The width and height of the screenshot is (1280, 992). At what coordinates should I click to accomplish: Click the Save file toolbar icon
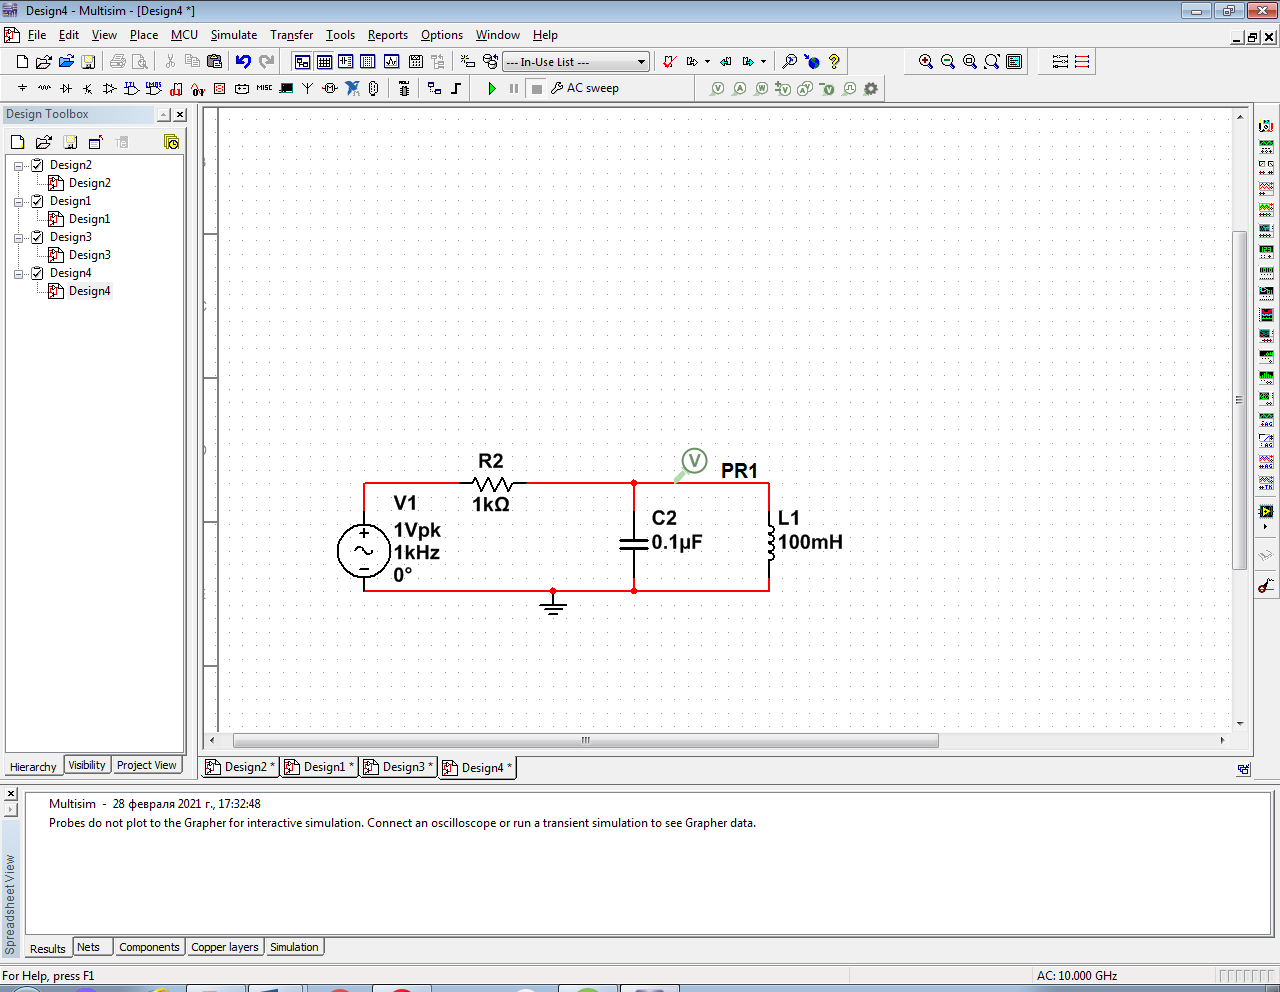pos(88,62)
